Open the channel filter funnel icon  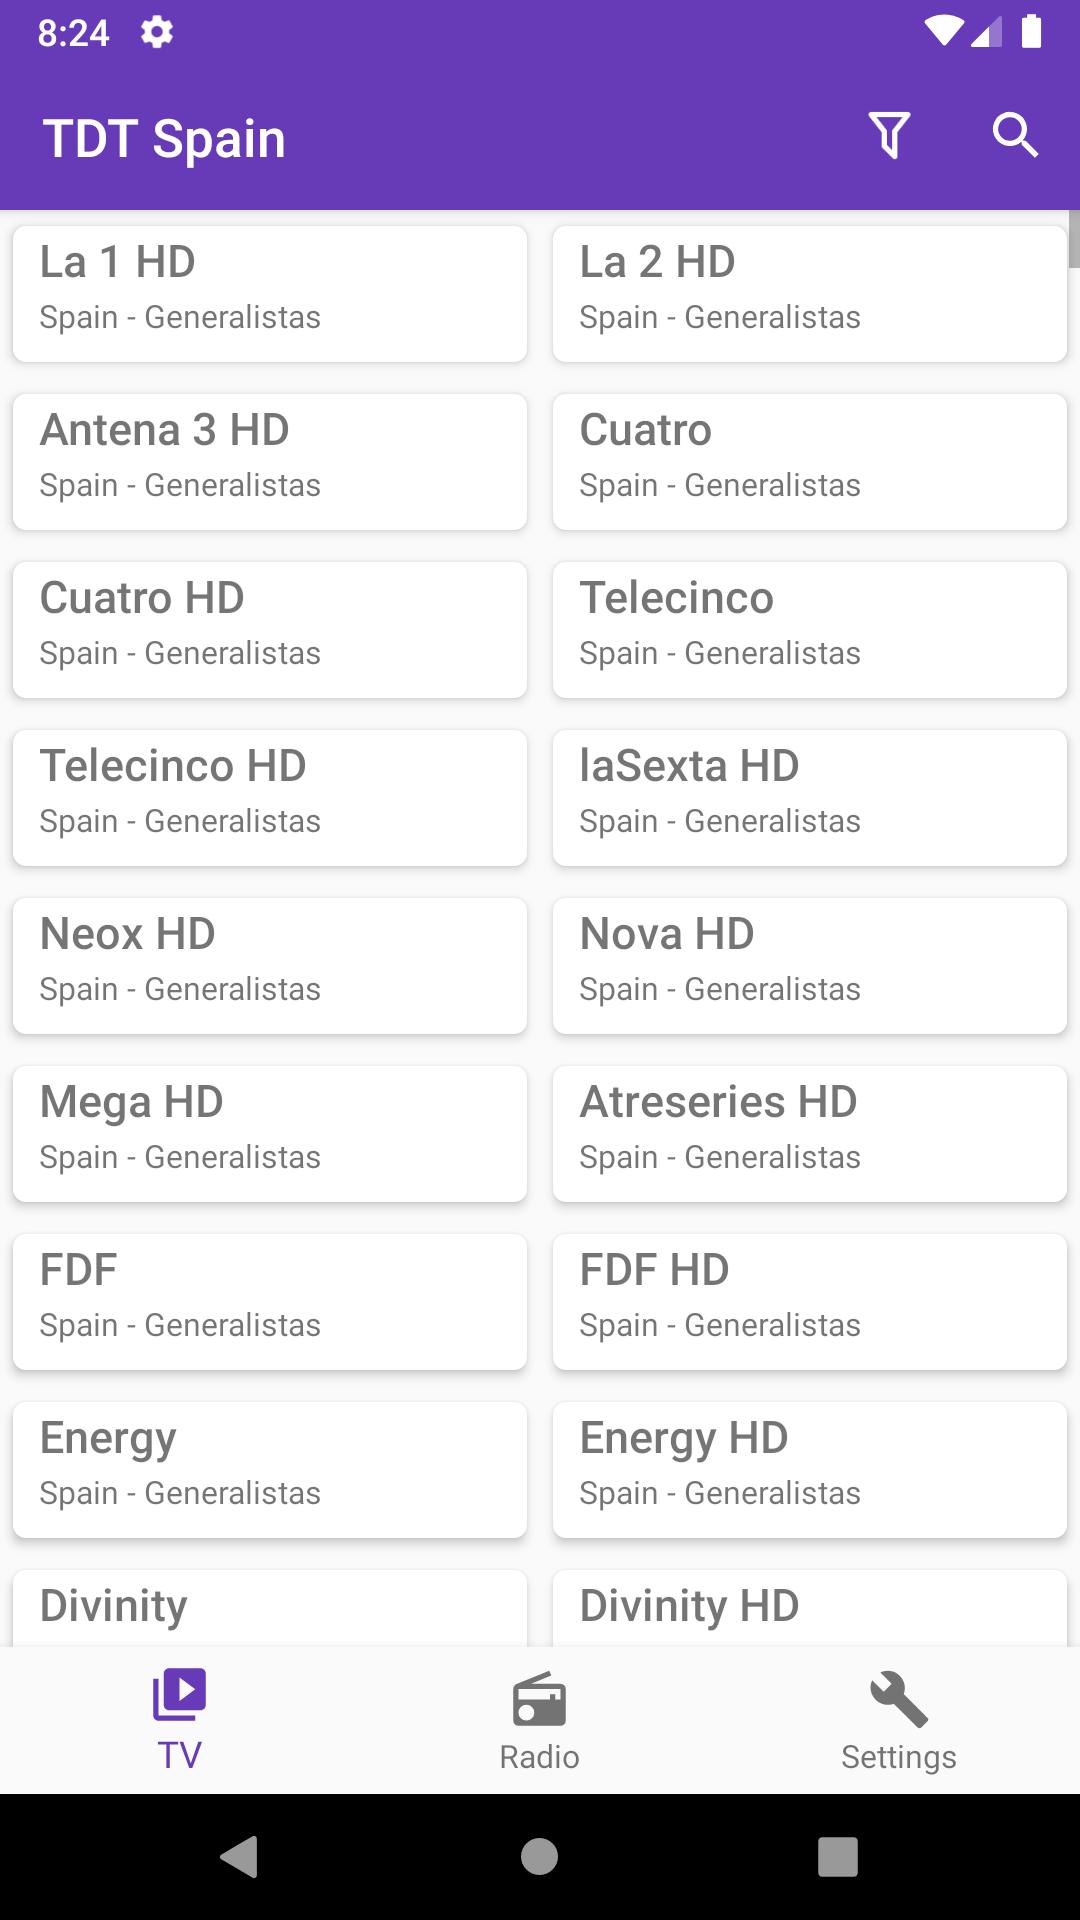pyautogui.click(x=889, y=135)
